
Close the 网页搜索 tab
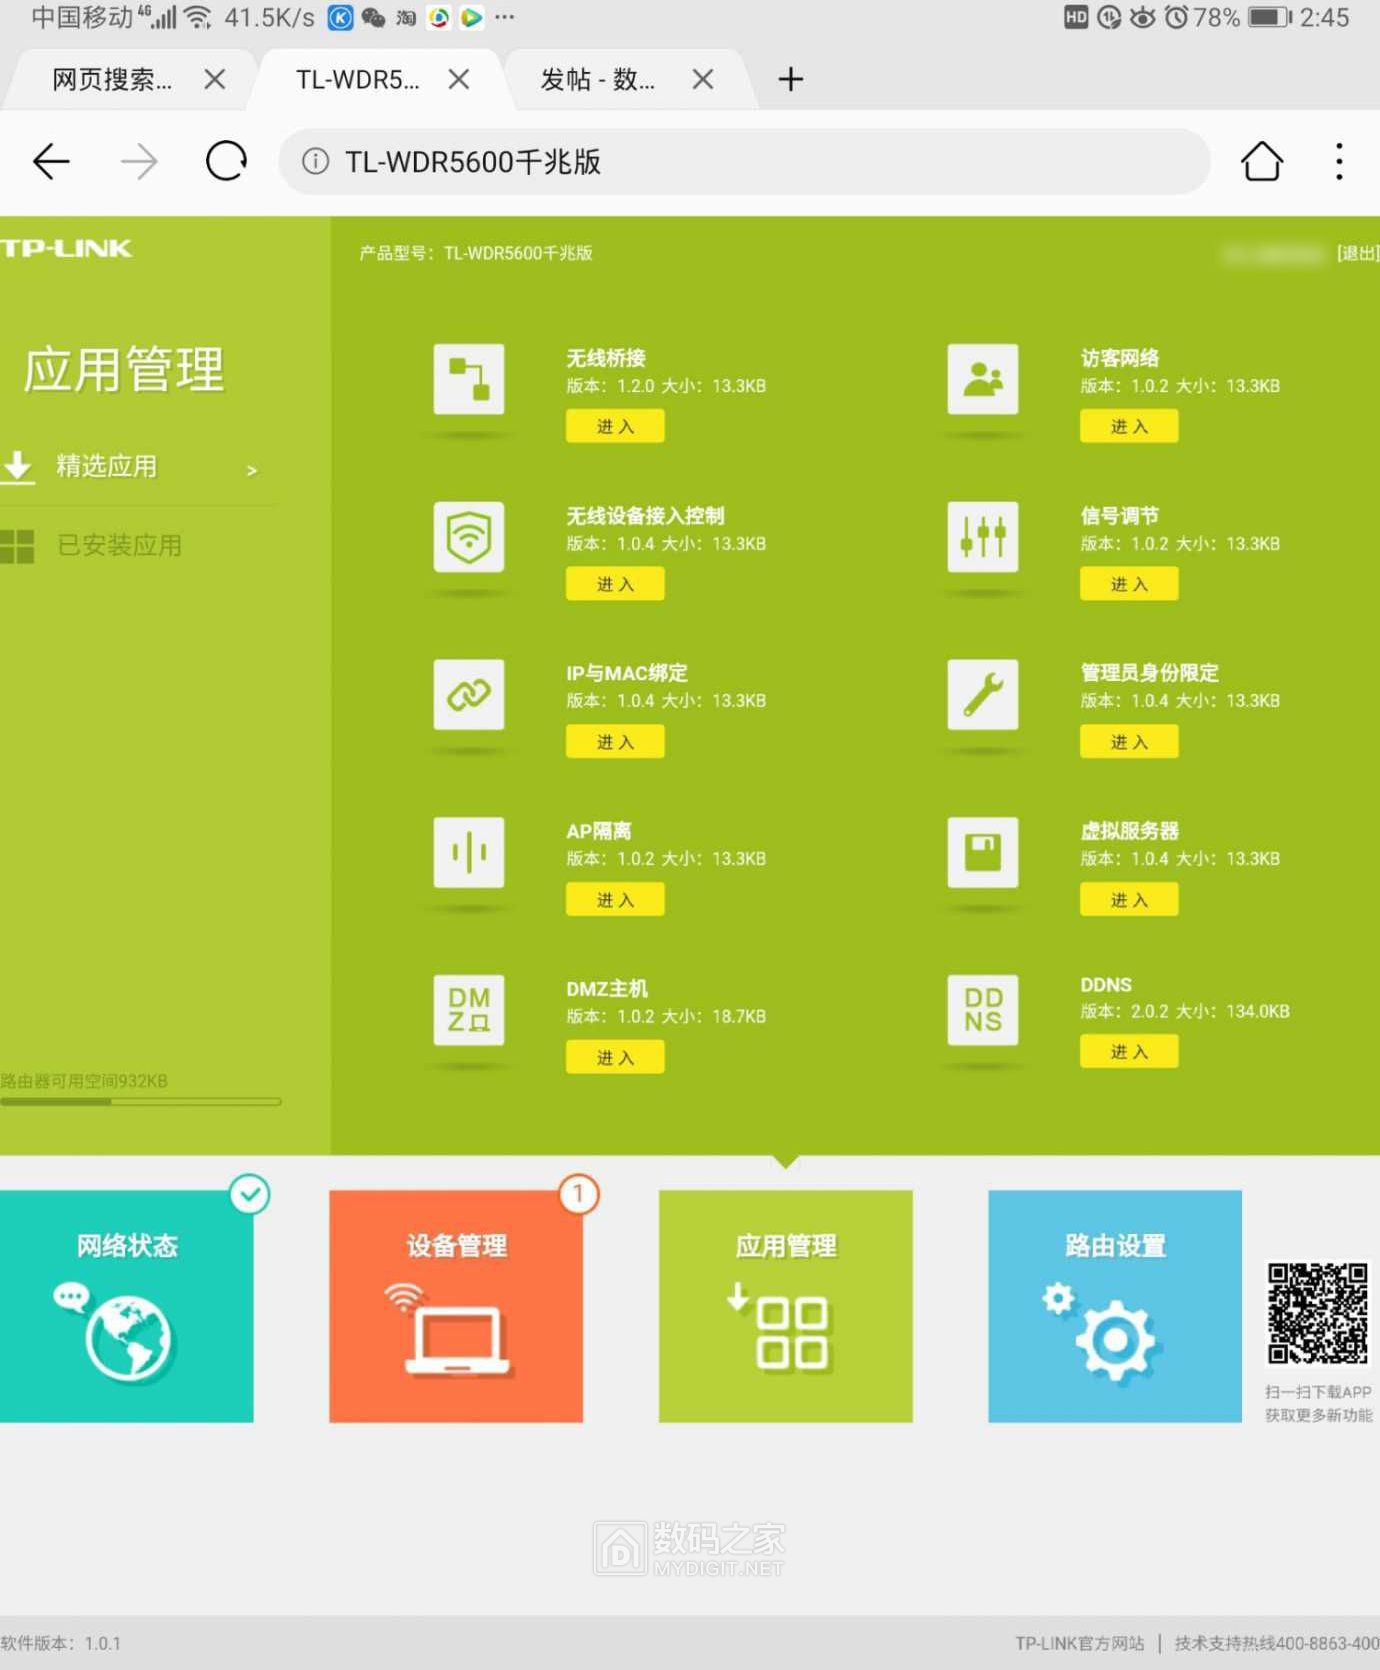[215, 79]
